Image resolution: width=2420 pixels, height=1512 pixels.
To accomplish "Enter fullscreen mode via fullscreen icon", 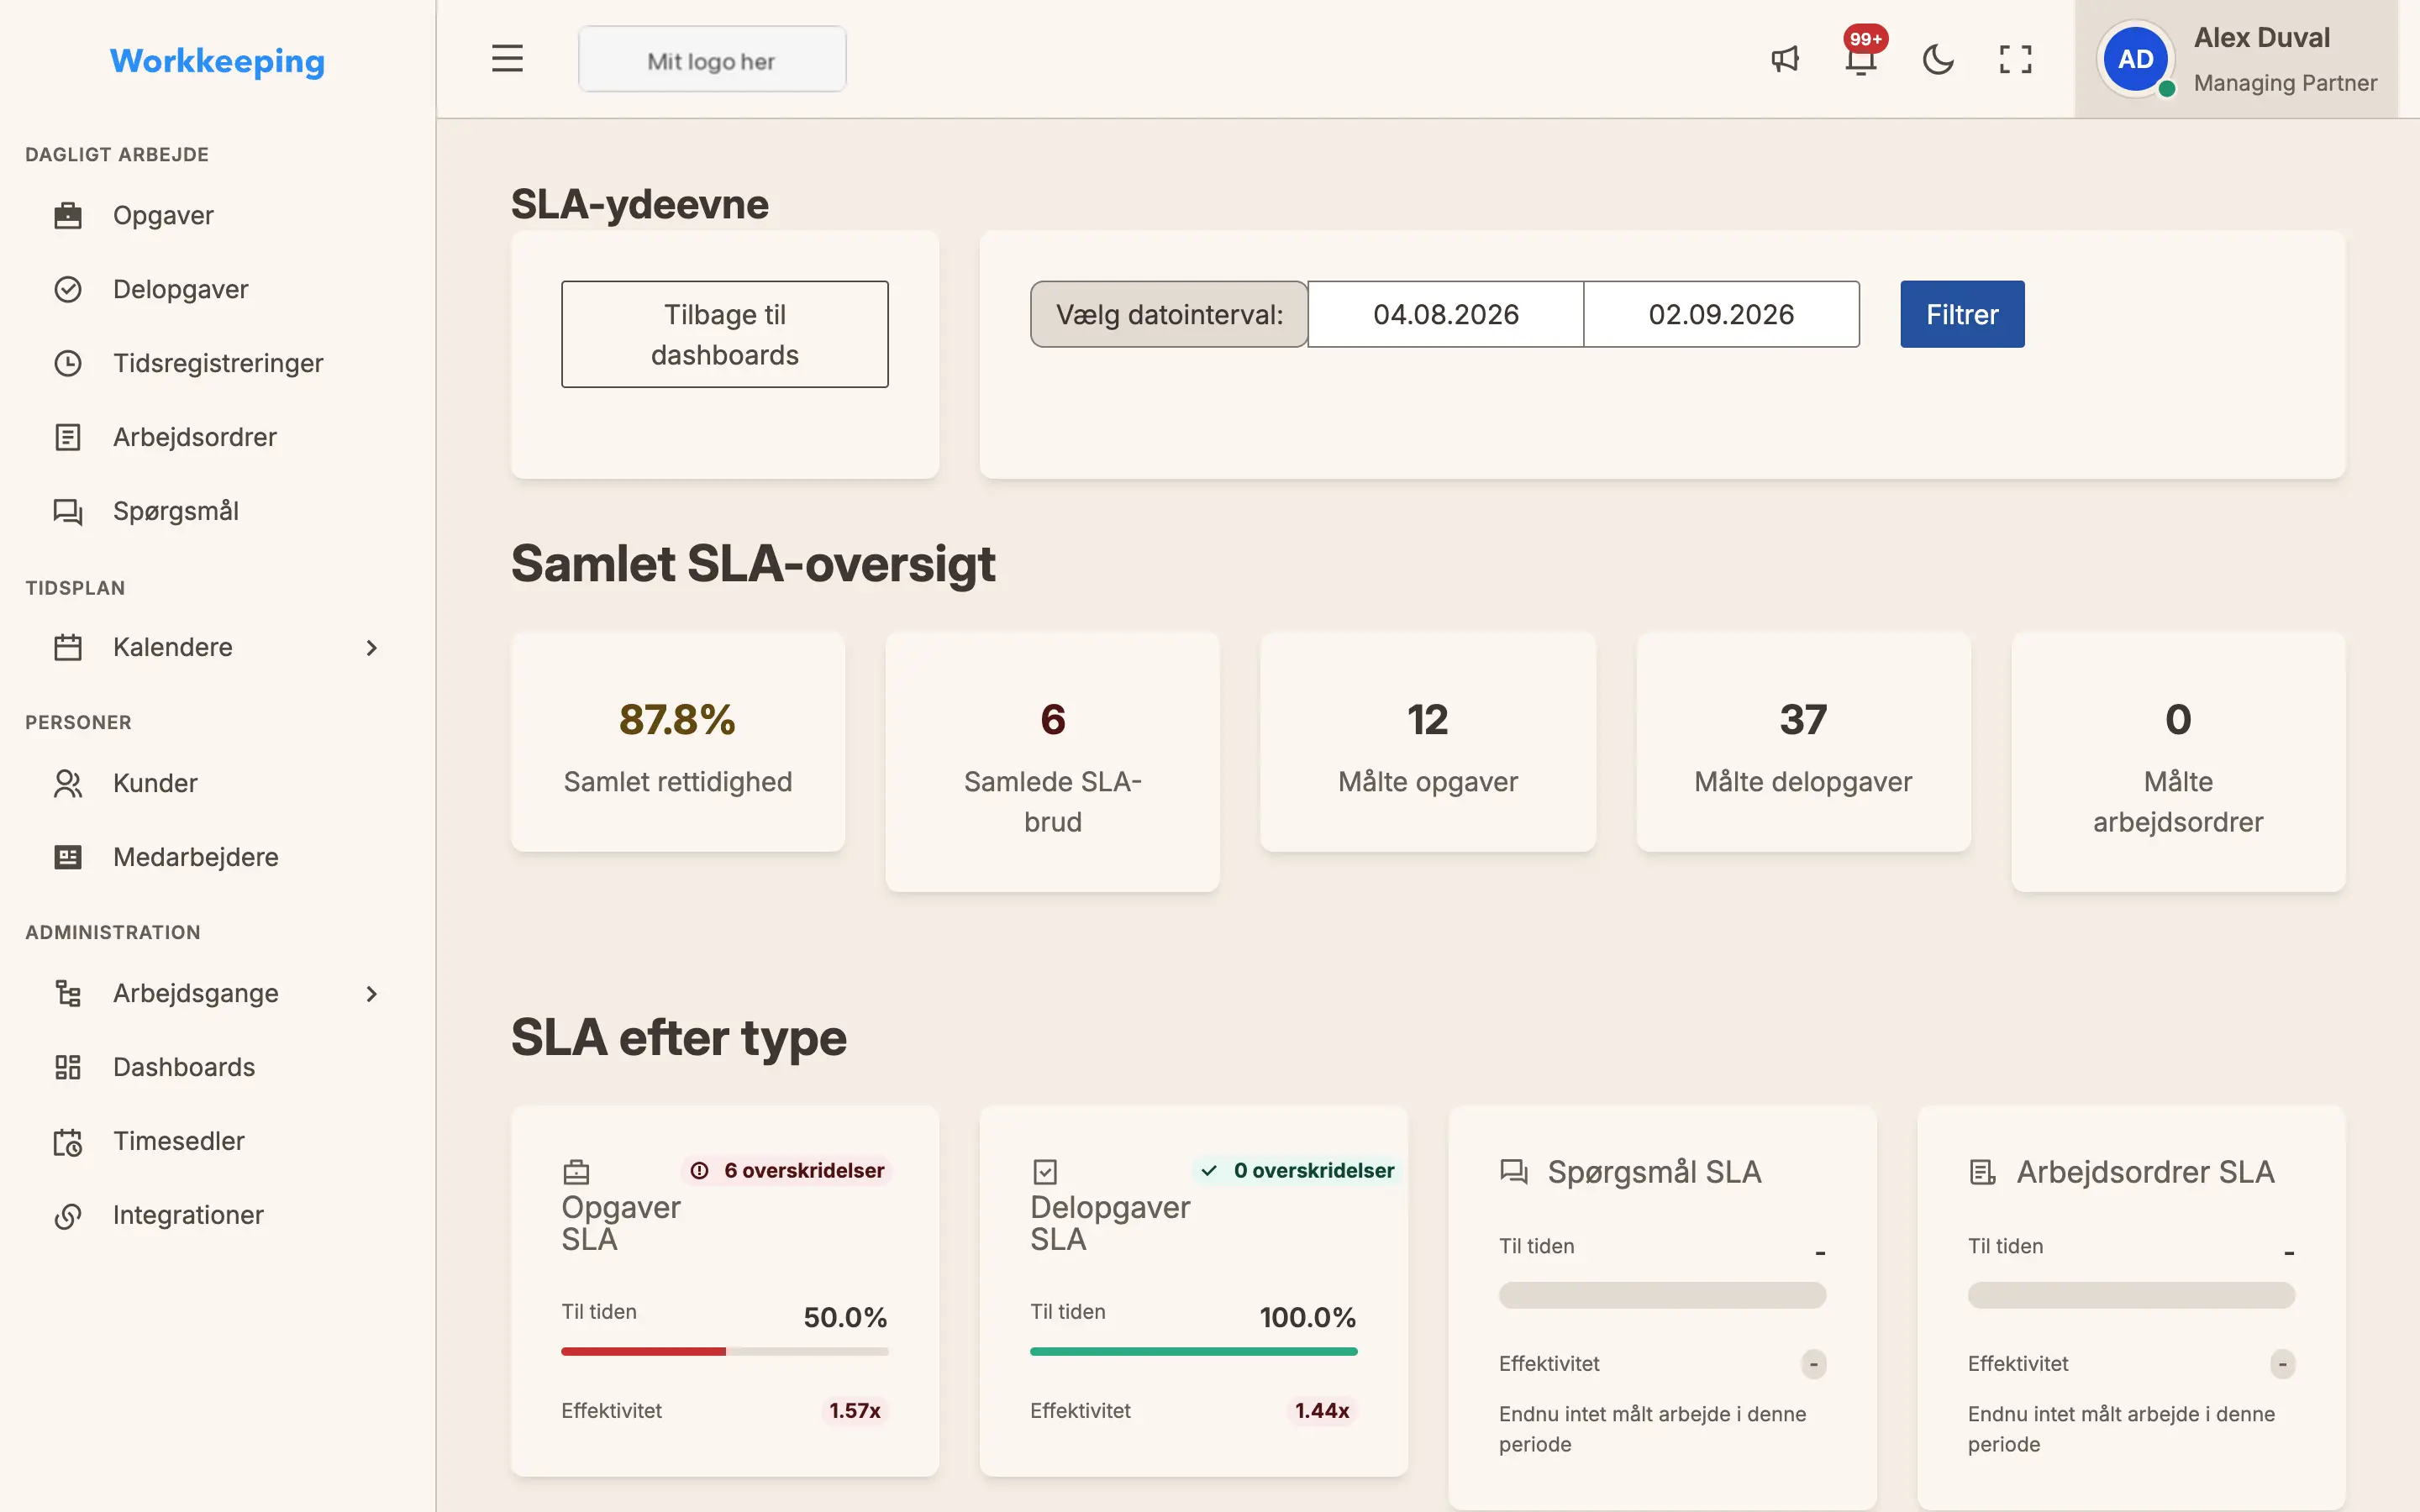I will click(x=2015, y=59).
